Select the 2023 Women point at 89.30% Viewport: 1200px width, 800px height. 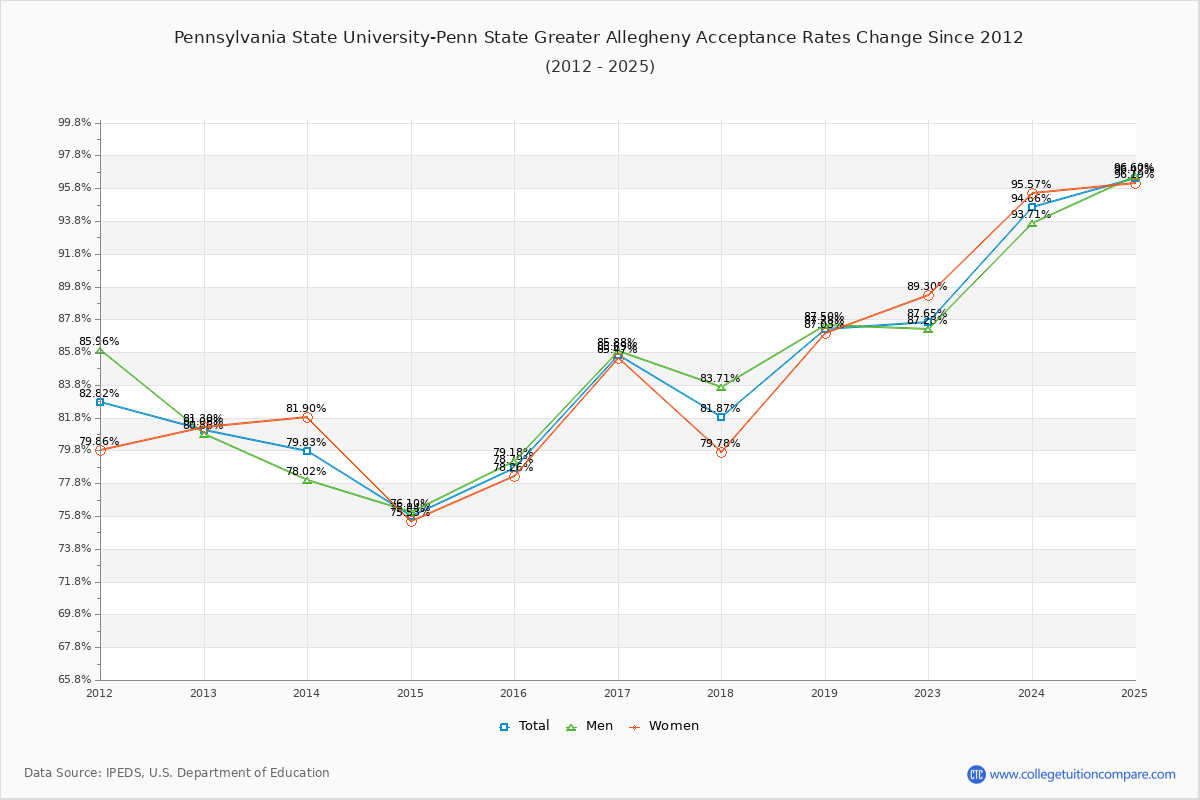coord(928,295)
